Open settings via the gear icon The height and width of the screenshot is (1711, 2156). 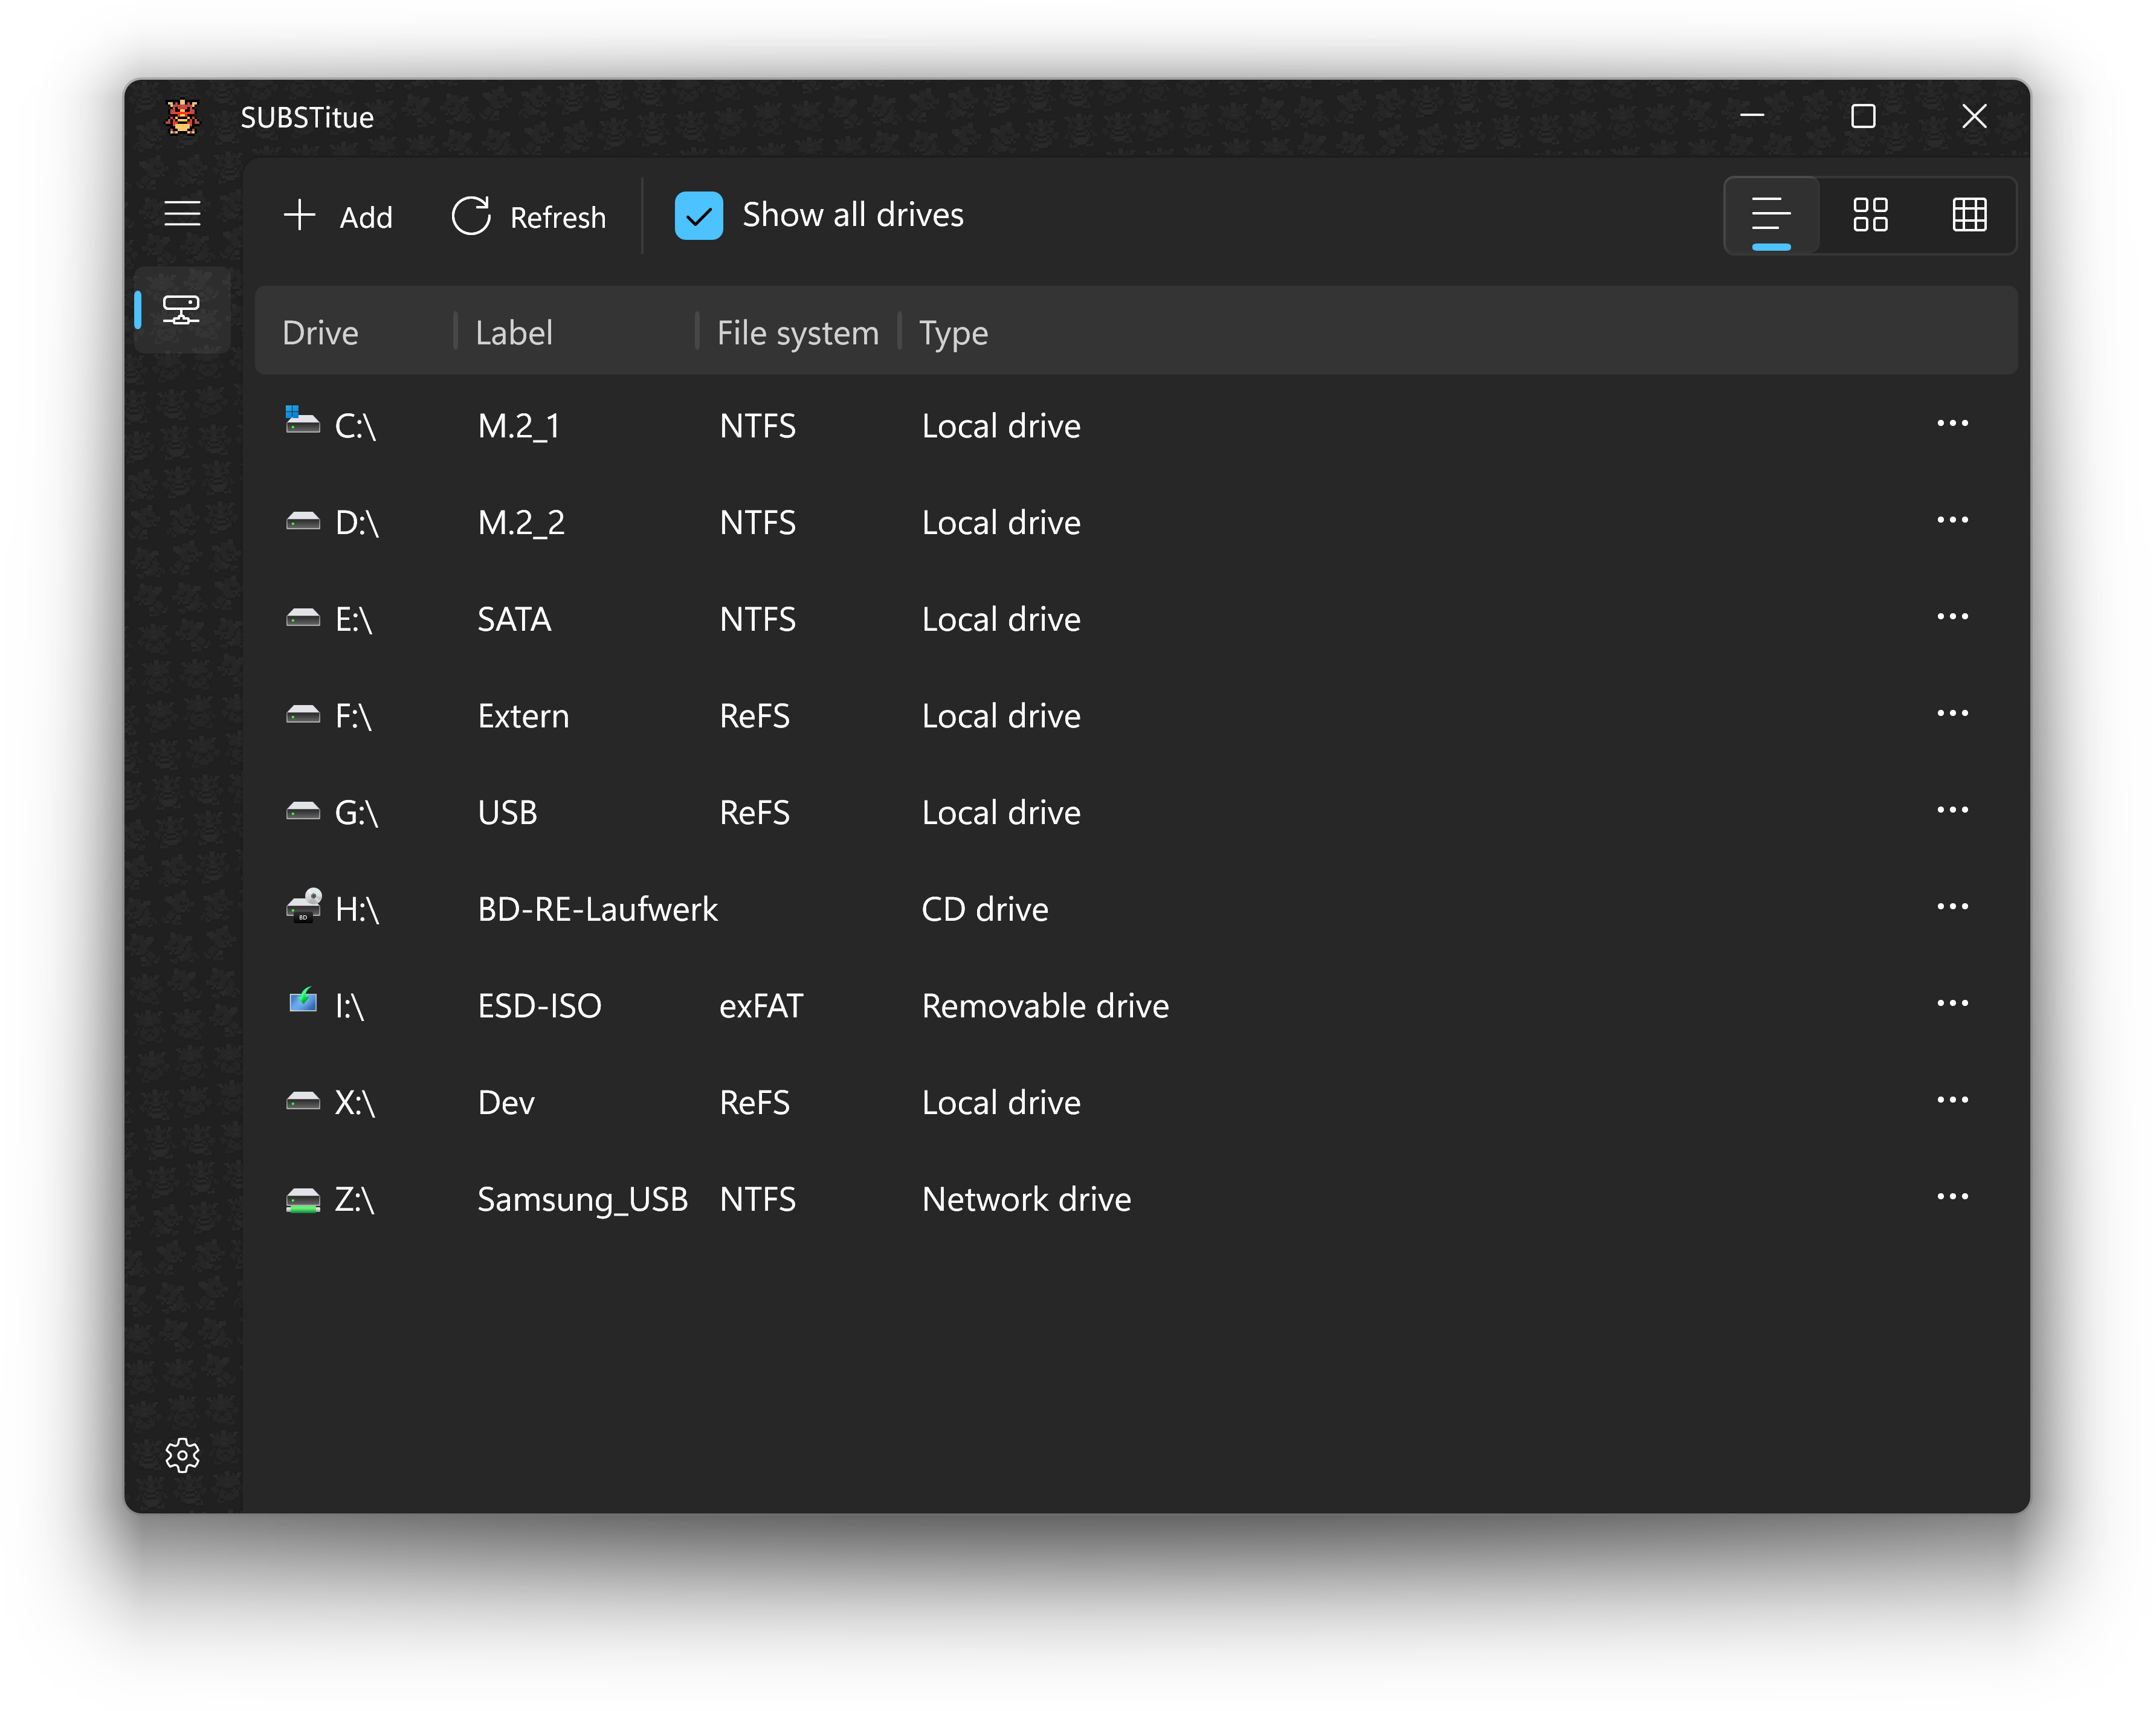[182, 1455]
